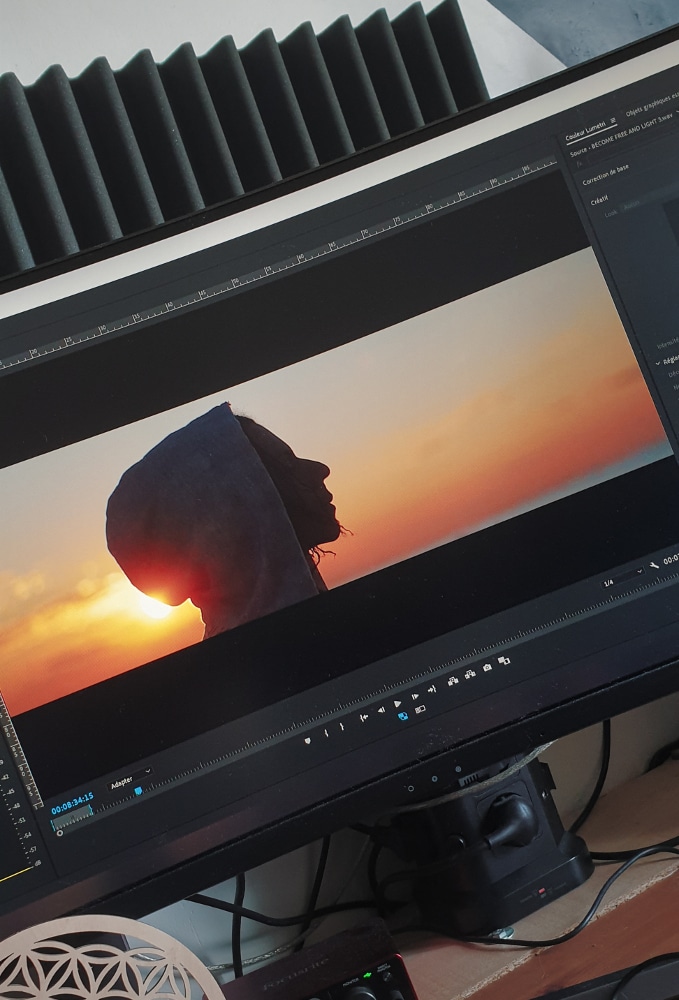Collapse the Créatif section
Viewport: 679px width, 1000px height.
599,200
